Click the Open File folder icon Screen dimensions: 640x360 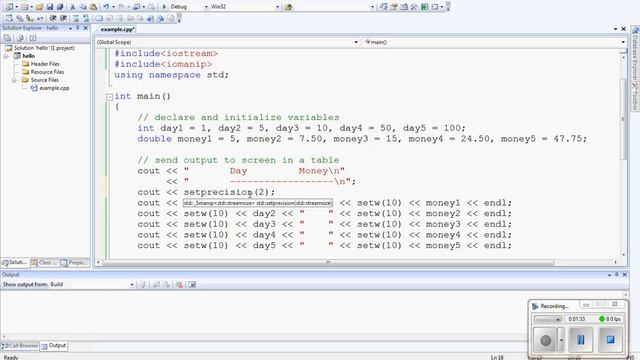(39, 7)
